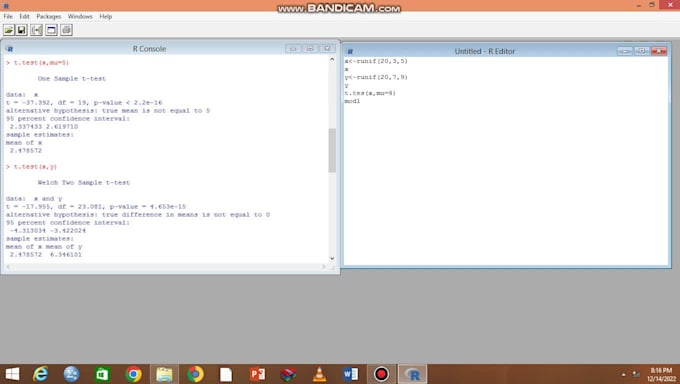Click the Print toolbar icon
Image resolution: width=680 pixels, height=384 pixels.
click(66, 30)
